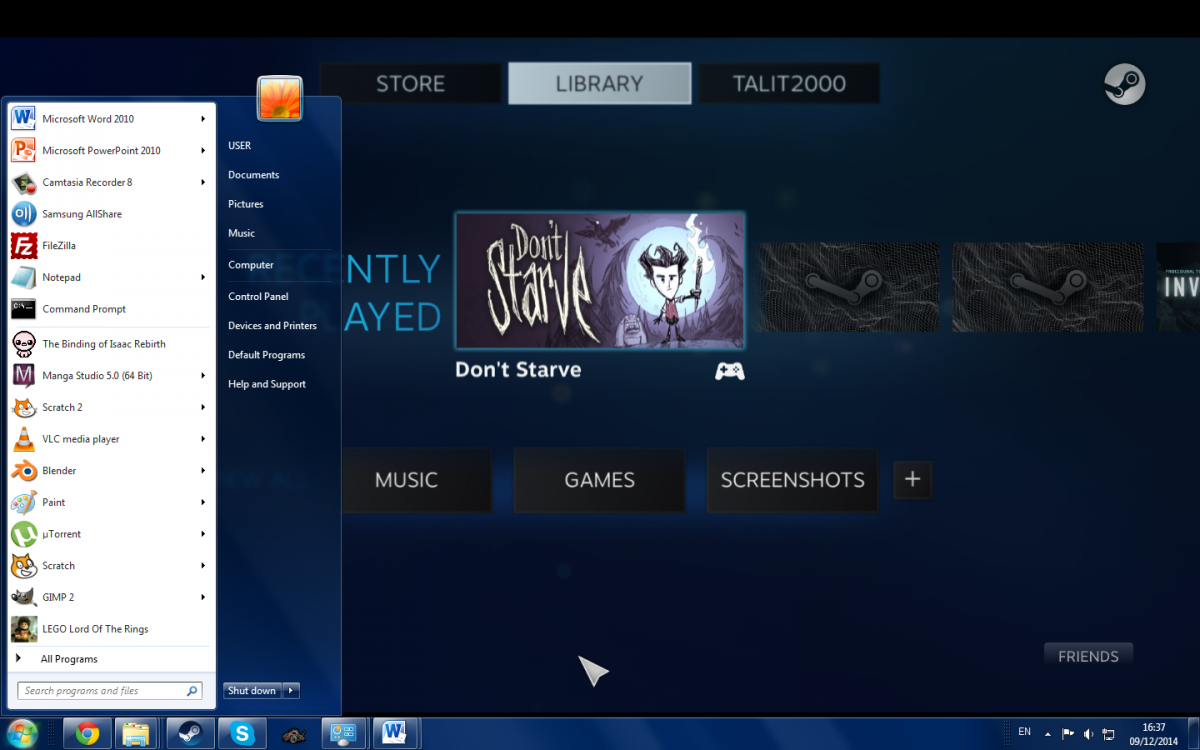Viewport: 1200px width, 750px height.
Task: Switch to Steam from the taskbar
Action: point(189,734)
